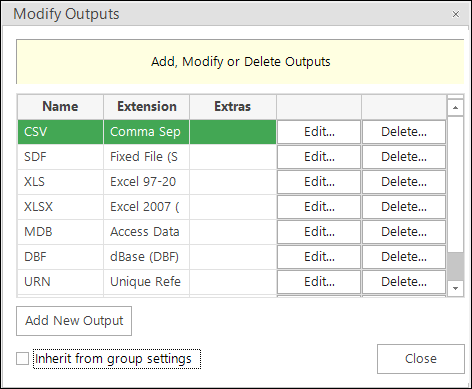Click the Name column header
Screen dimensions: 472x389
61,107
